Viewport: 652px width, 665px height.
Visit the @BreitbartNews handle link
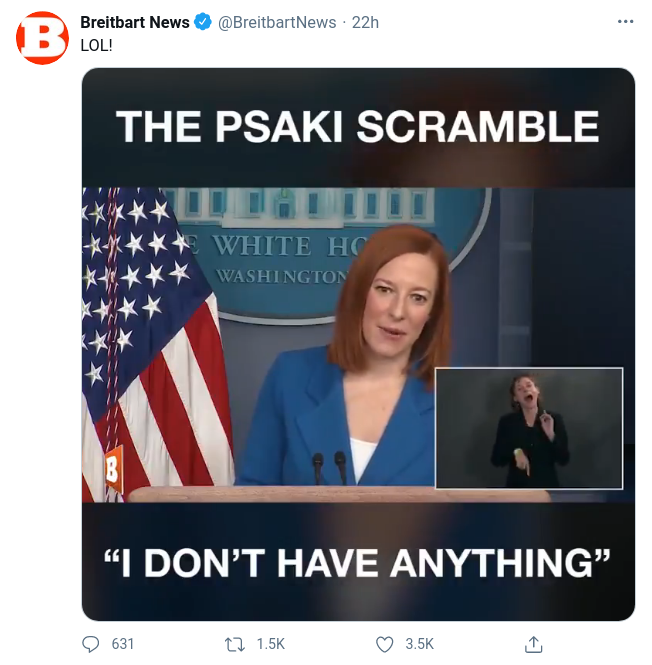277,22
